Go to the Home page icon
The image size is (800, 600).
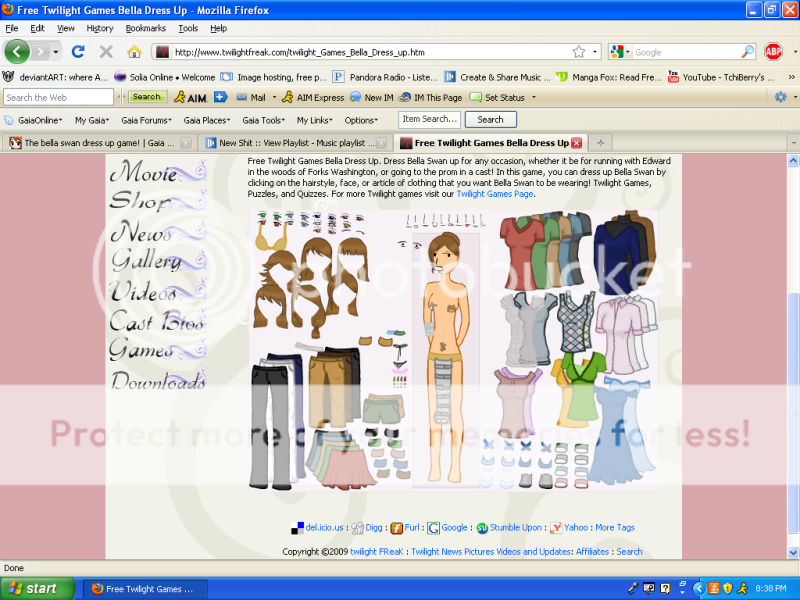point(134,51)
